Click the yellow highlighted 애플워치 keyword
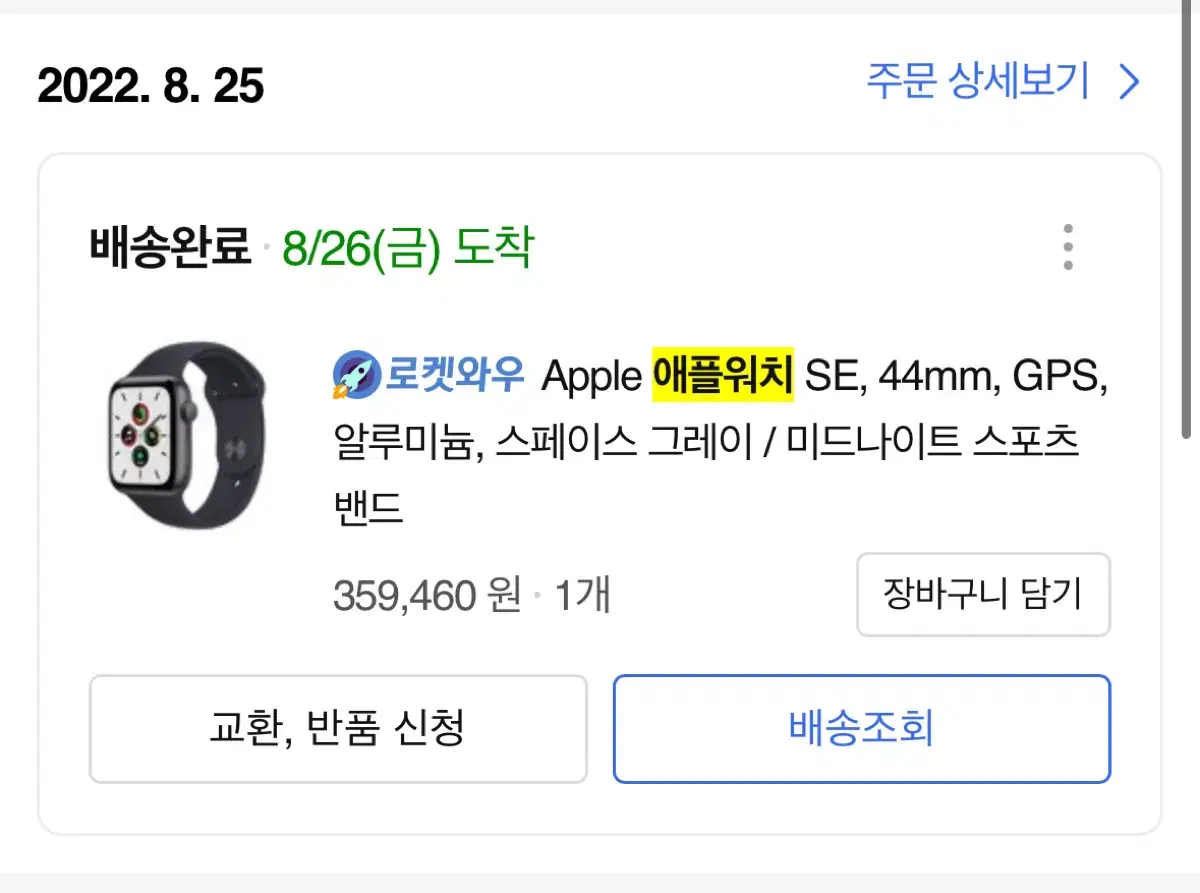Viewport: 1200px width, 893px height. pos(723,376)
